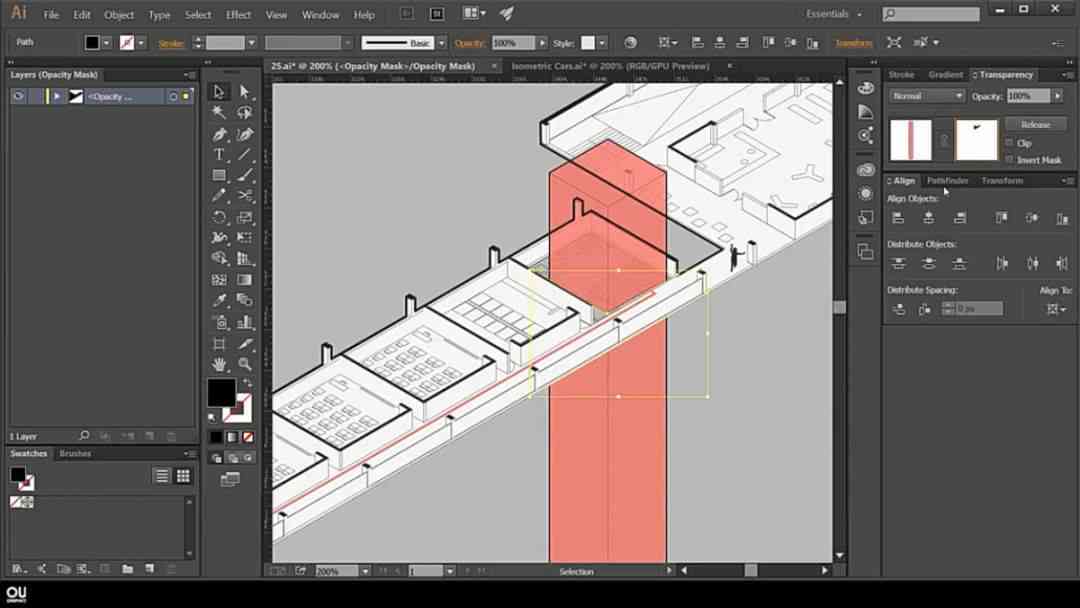
Task: Click the Transform link in control bar
Action: tap(853, 43)
